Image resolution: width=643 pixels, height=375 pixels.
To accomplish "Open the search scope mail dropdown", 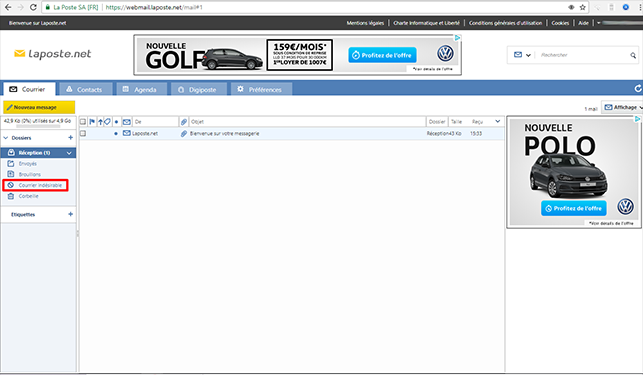I will point(522,55).
